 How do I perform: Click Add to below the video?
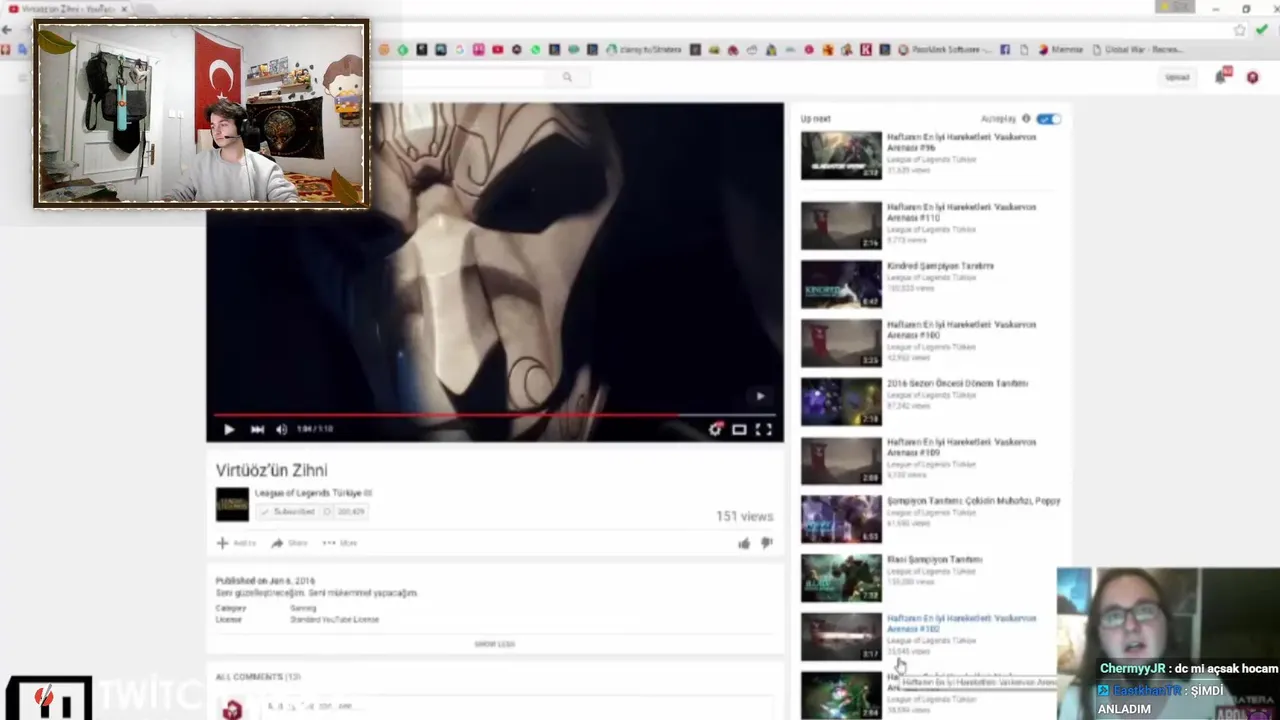(237, 543)
